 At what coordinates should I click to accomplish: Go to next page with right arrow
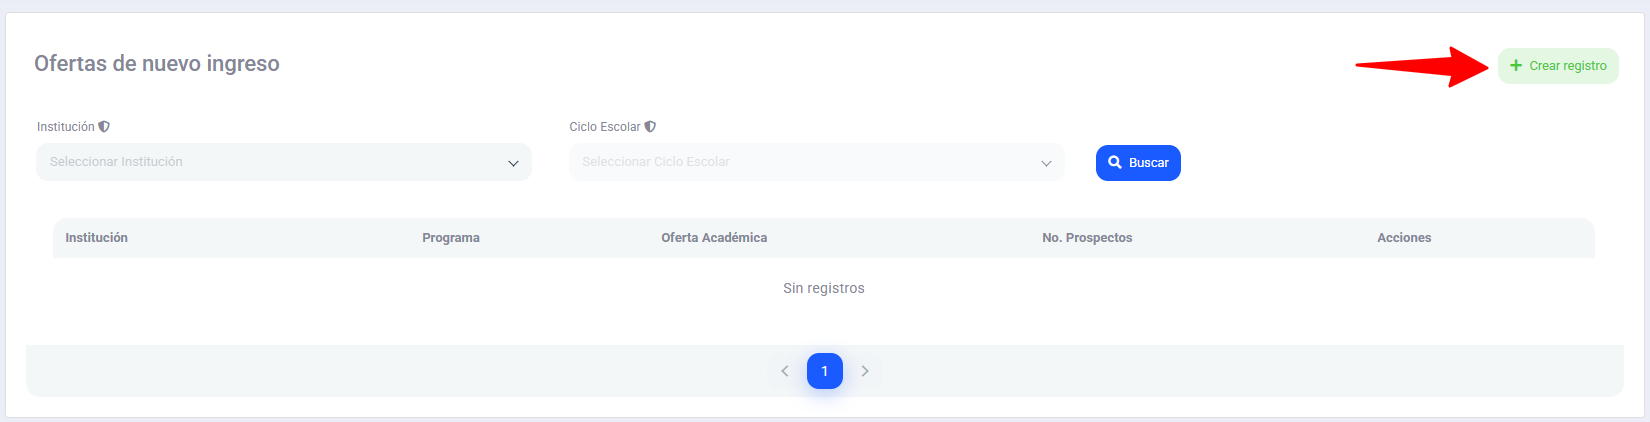(x=865, y=371)
